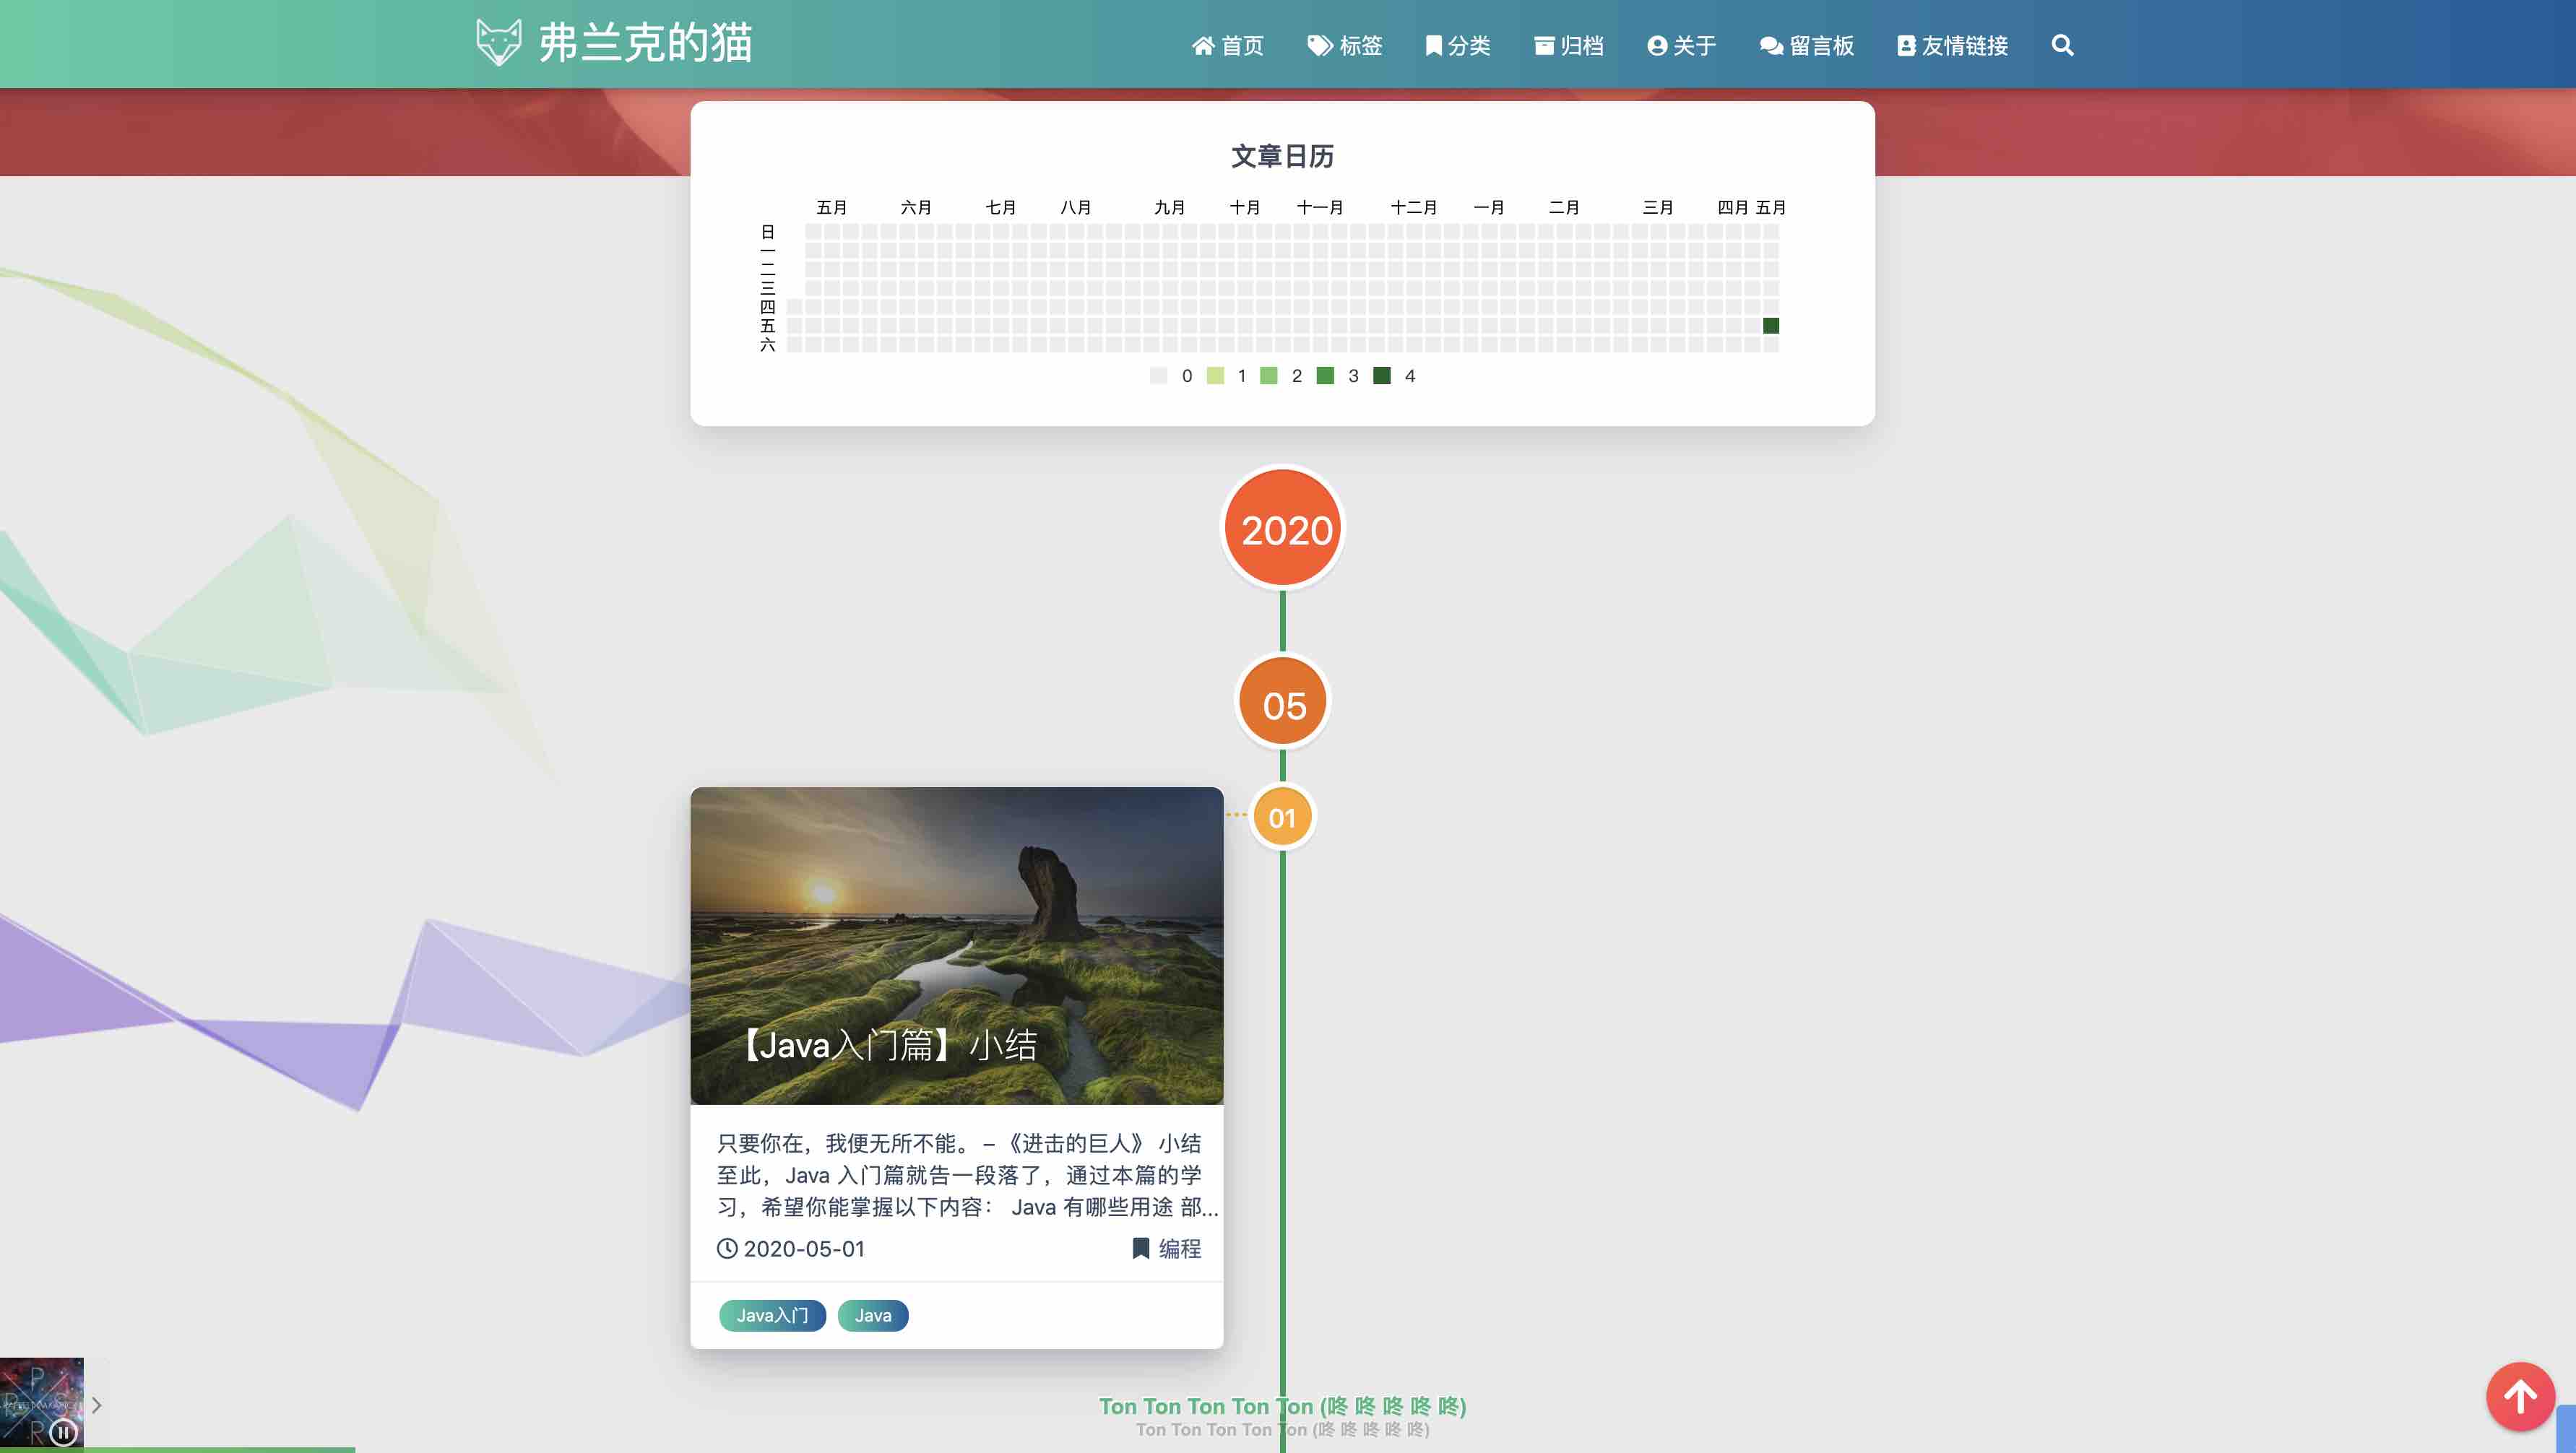The image size is (2576, 1453).
Task: Open the 标签 menu
Action: [1345, 45]
